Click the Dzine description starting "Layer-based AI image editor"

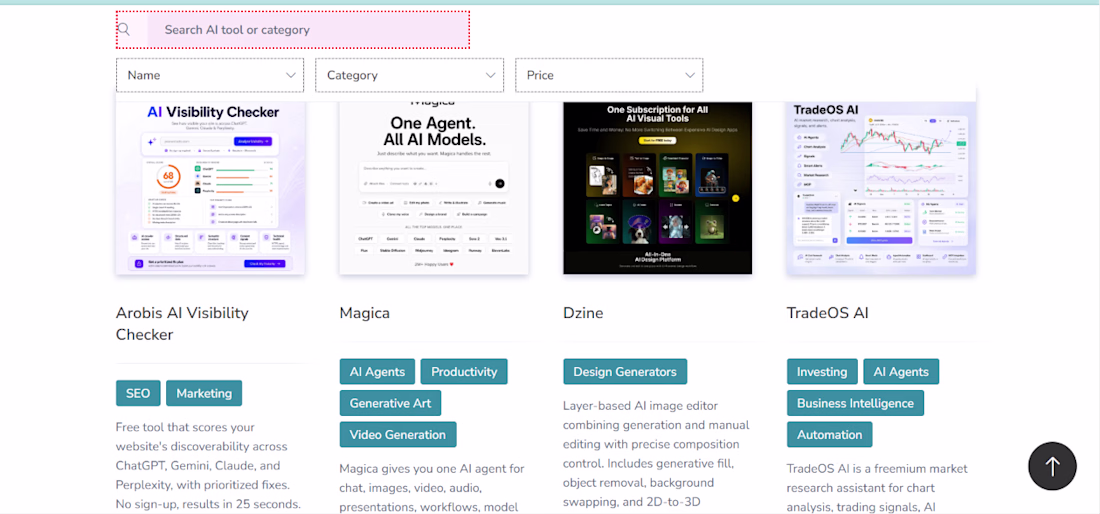coord(656,454)
